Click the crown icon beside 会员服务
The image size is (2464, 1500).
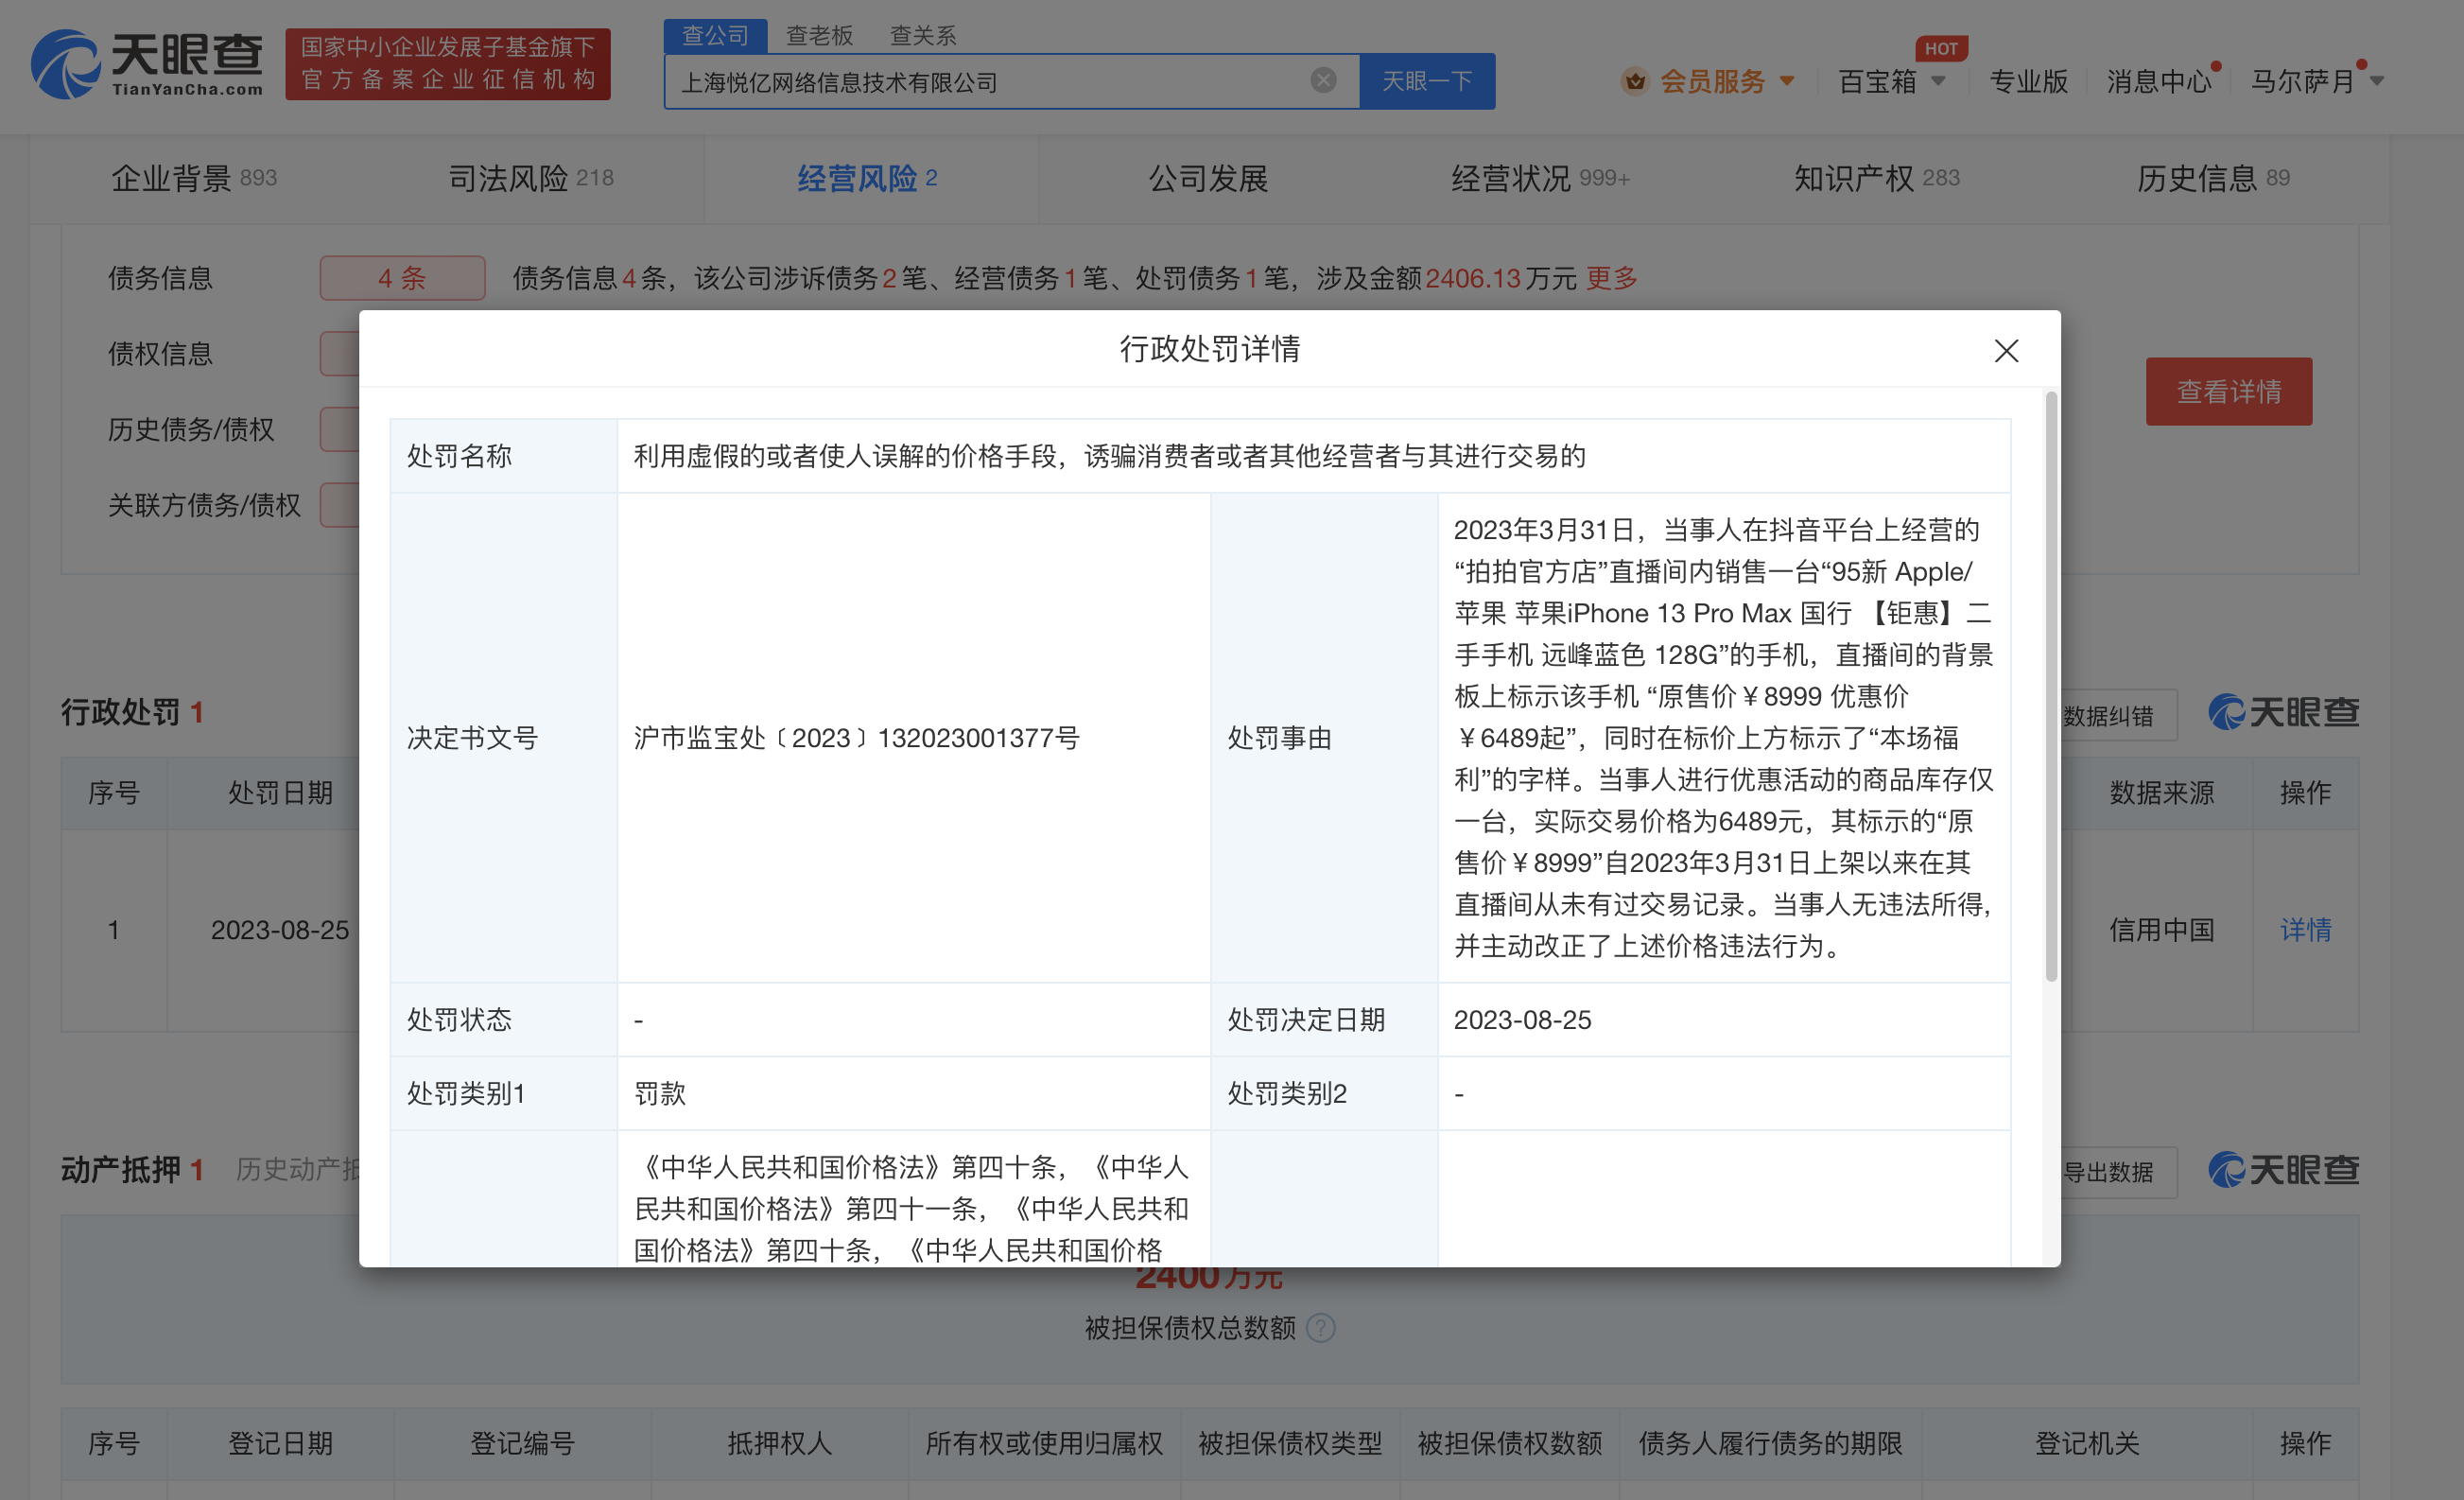click(1634, 81)
